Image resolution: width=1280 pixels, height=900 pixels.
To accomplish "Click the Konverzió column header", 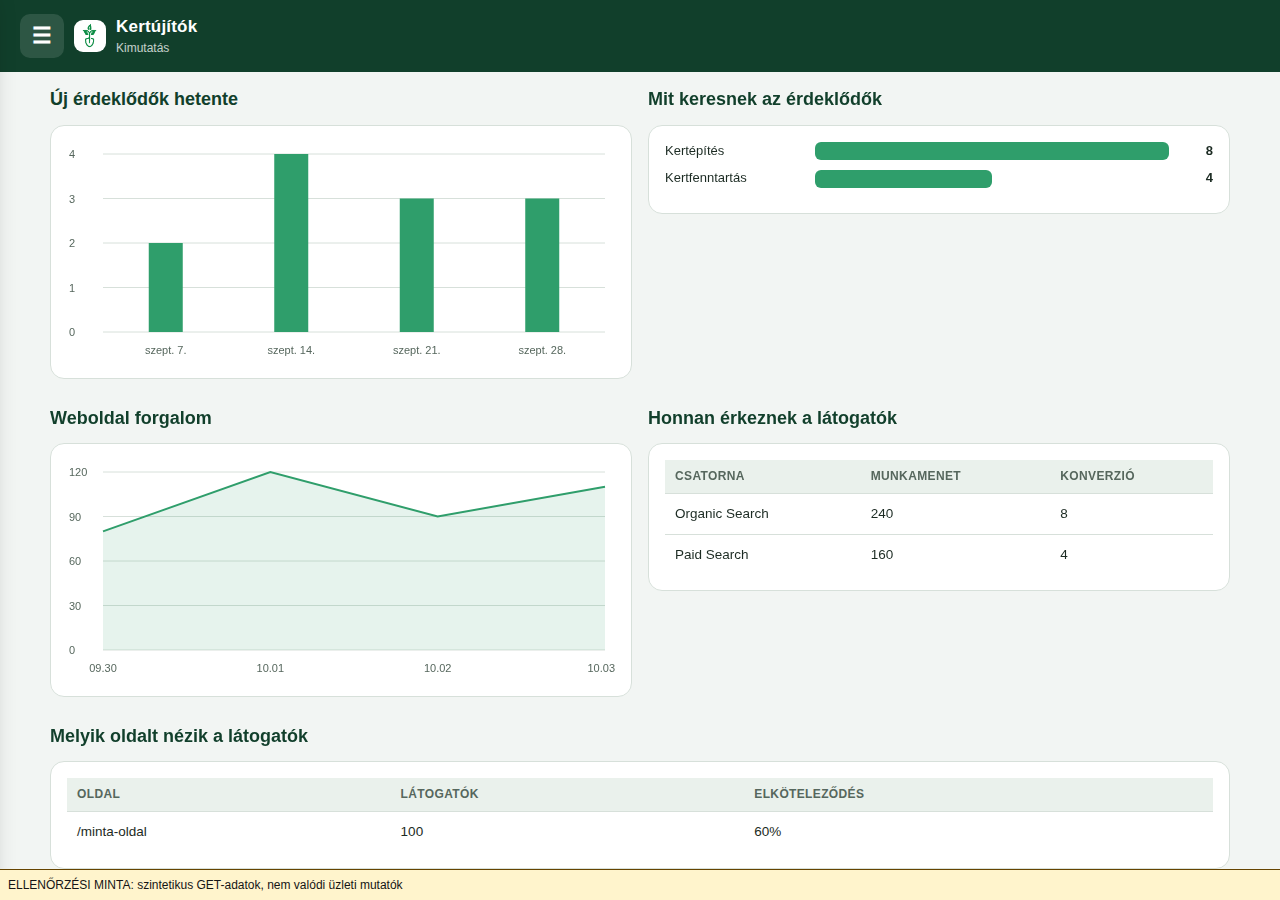I will click(1097, 476).
